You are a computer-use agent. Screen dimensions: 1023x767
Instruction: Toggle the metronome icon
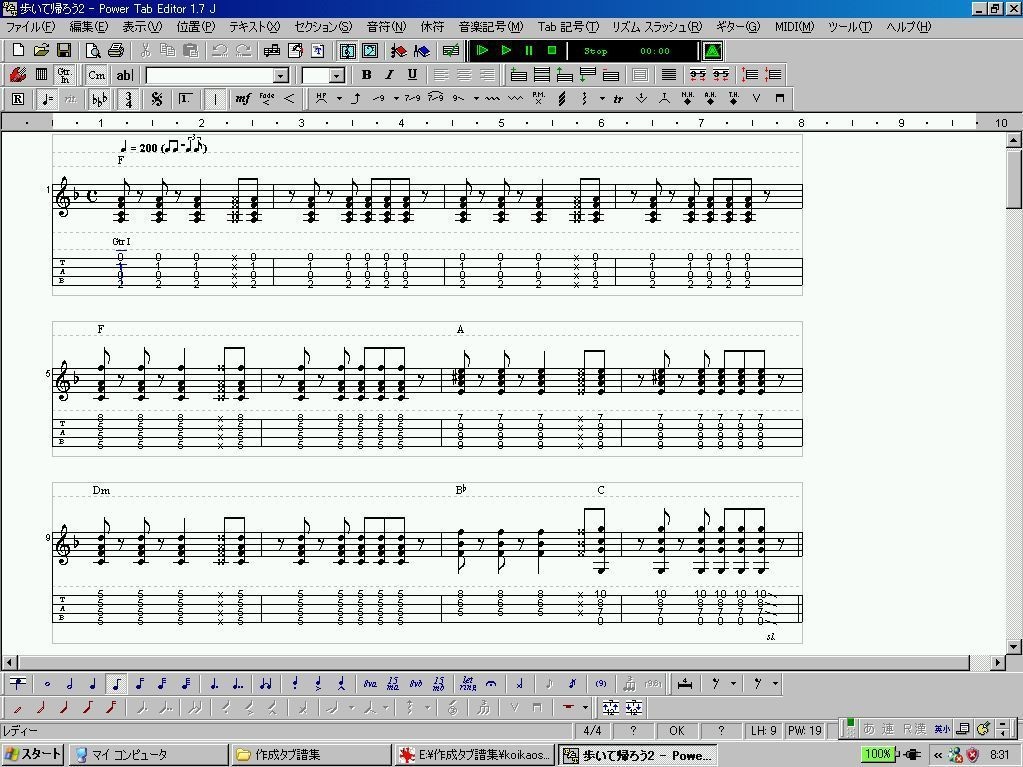tap(712, 50)
